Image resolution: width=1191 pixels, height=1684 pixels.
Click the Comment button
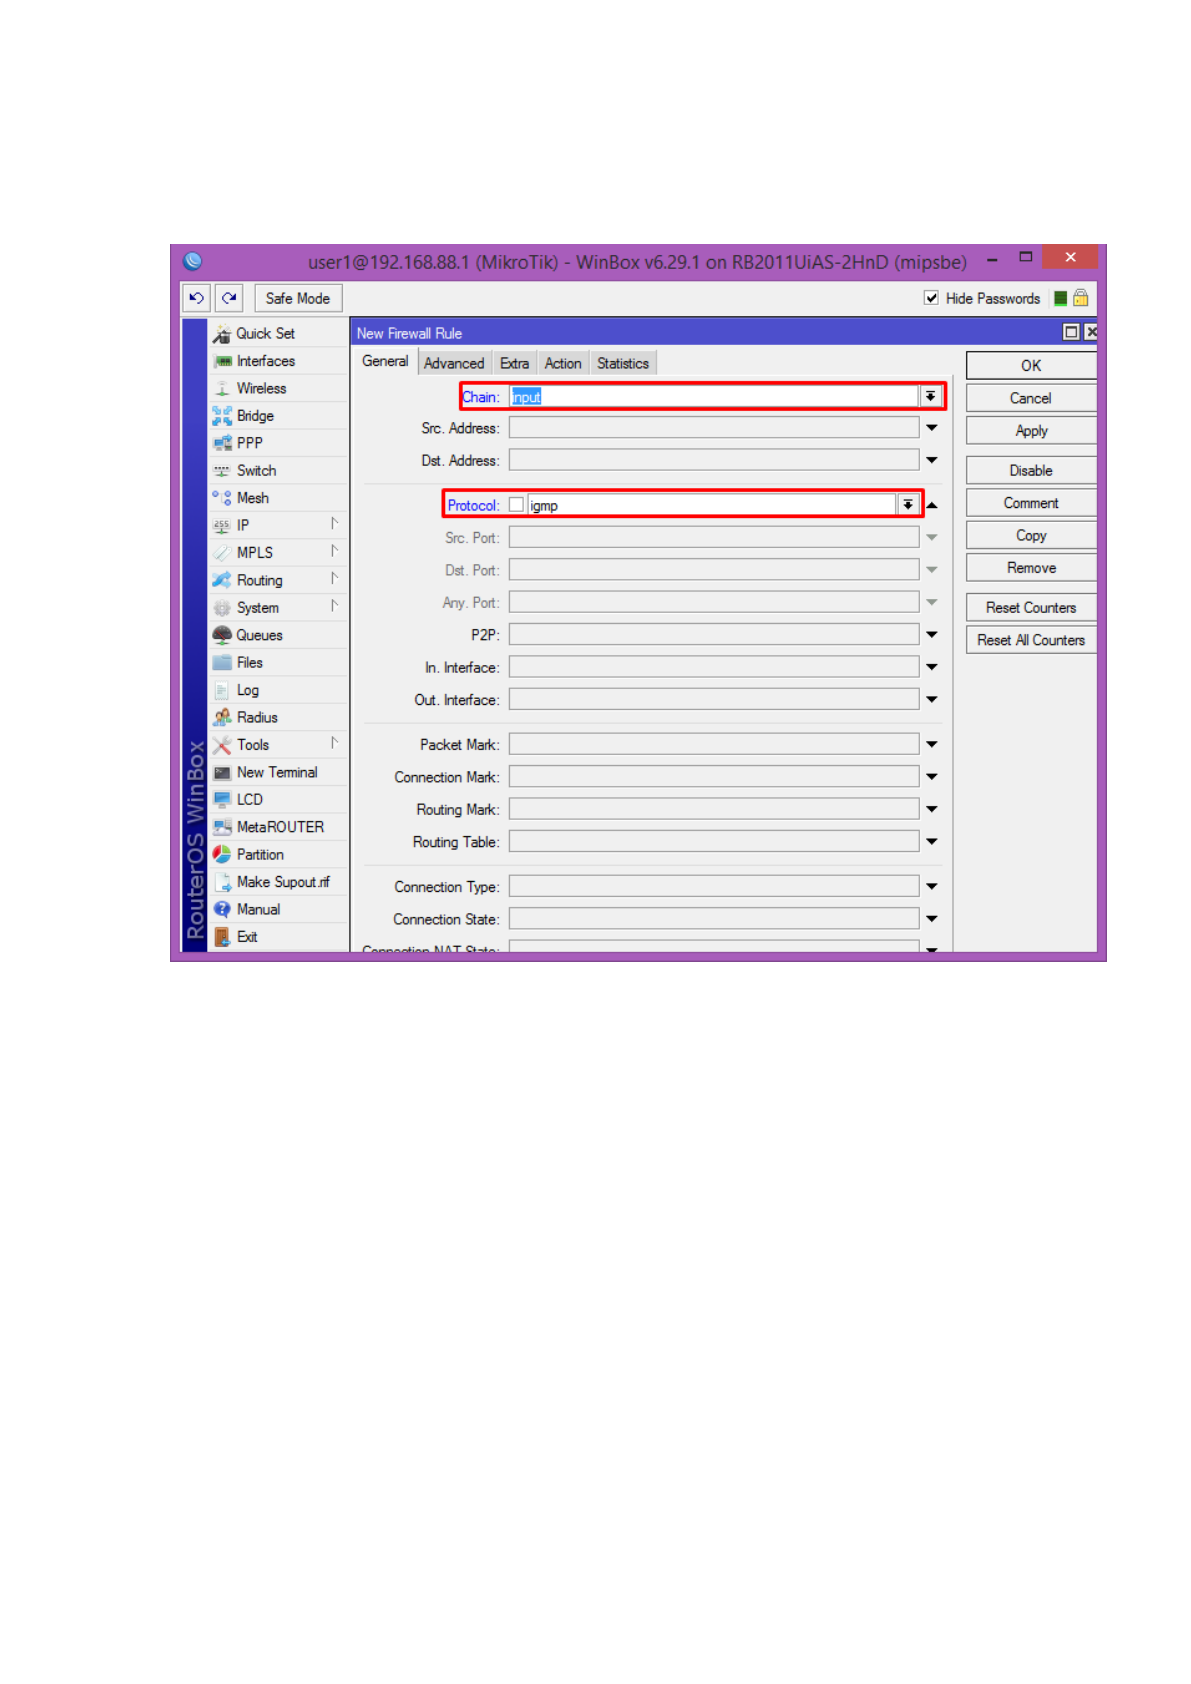tap(1031, 503)
